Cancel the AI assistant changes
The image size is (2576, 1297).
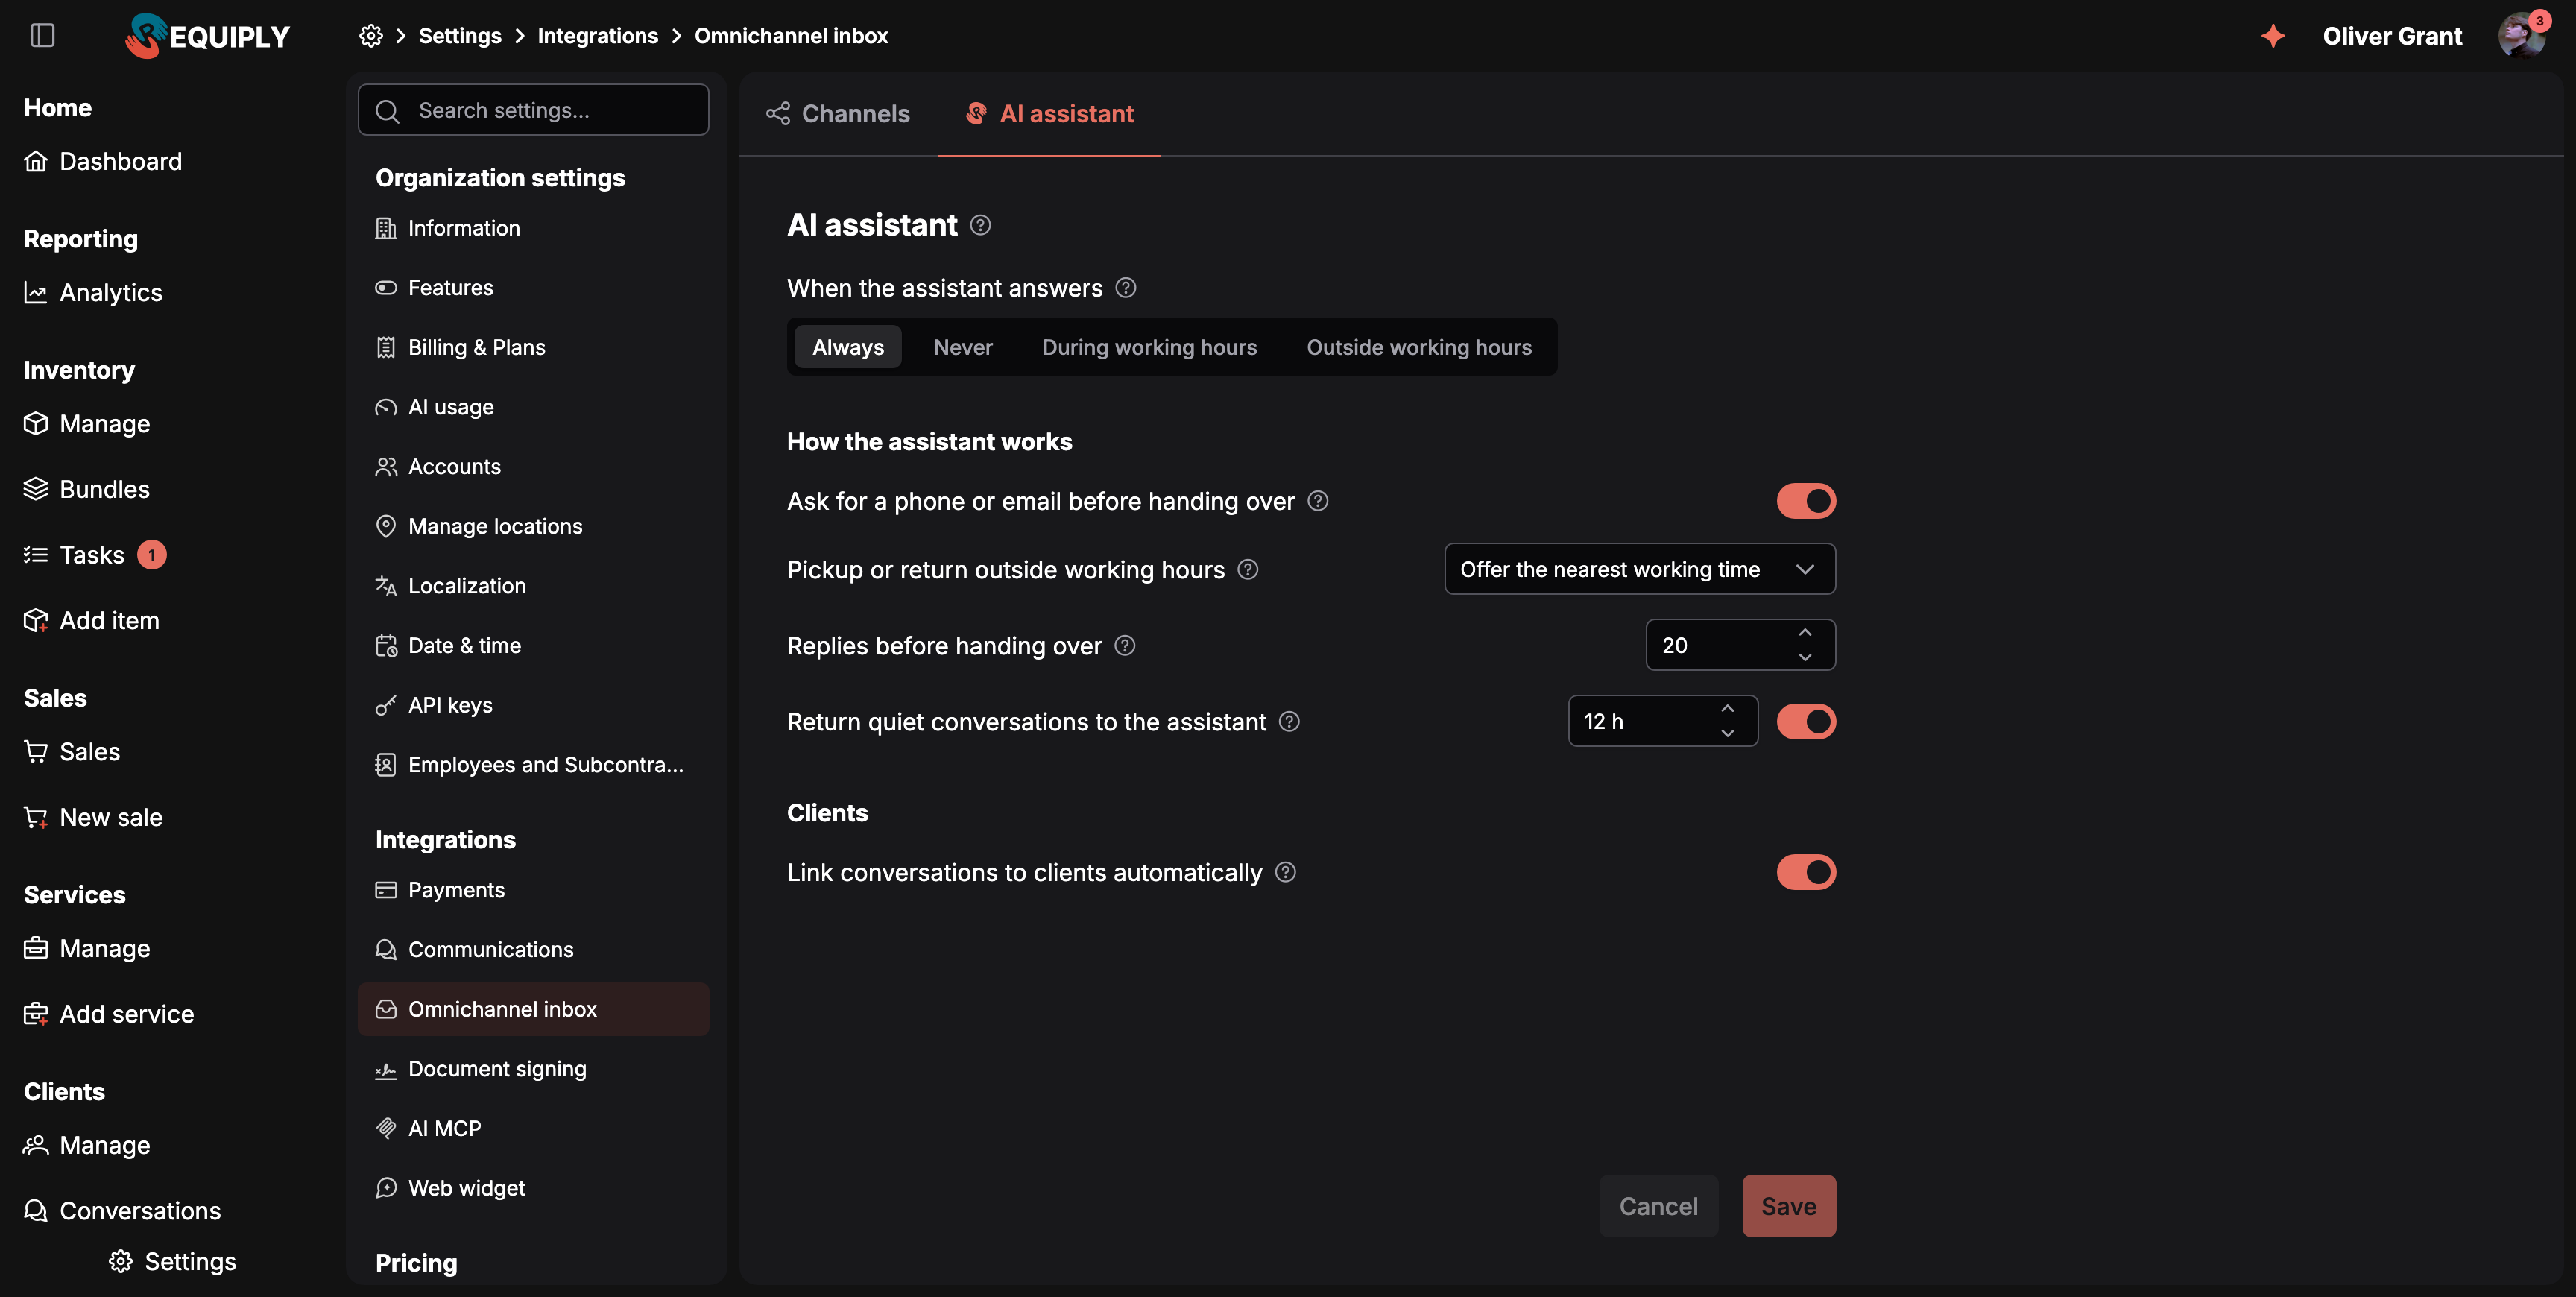[x=1658, y=1206]
